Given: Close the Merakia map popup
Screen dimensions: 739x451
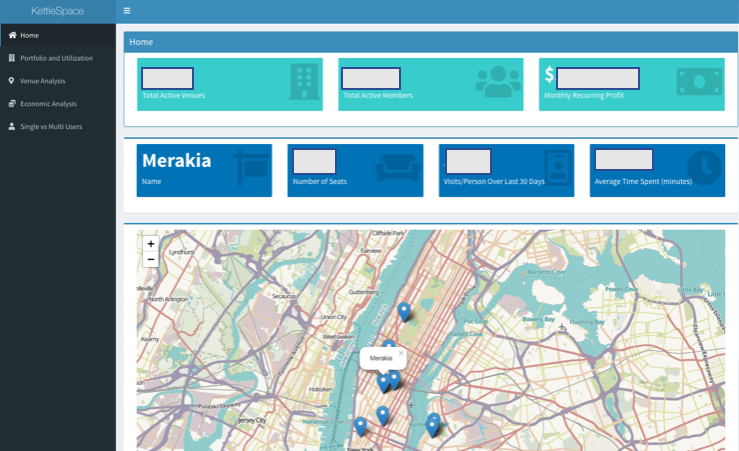Looking at the screenshot, I should pos(401,352).
